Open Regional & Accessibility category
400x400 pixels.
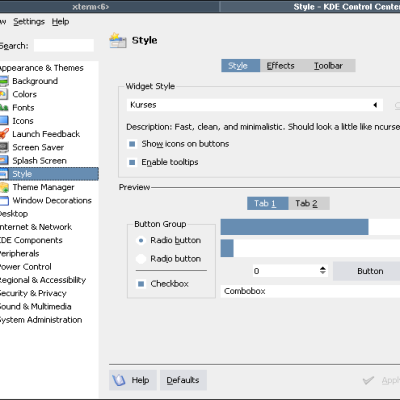tap(43, 280)
